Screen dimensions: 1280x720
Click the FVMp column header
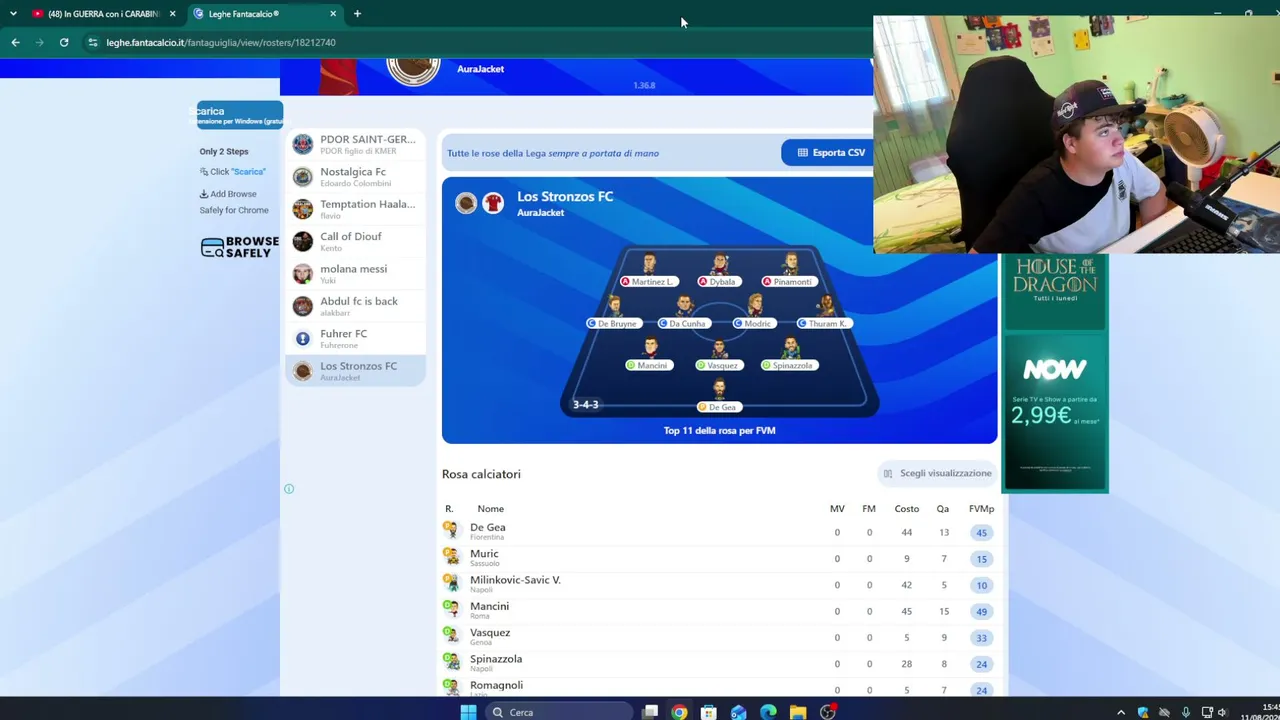pyautogui.click(x=981, y=509)
